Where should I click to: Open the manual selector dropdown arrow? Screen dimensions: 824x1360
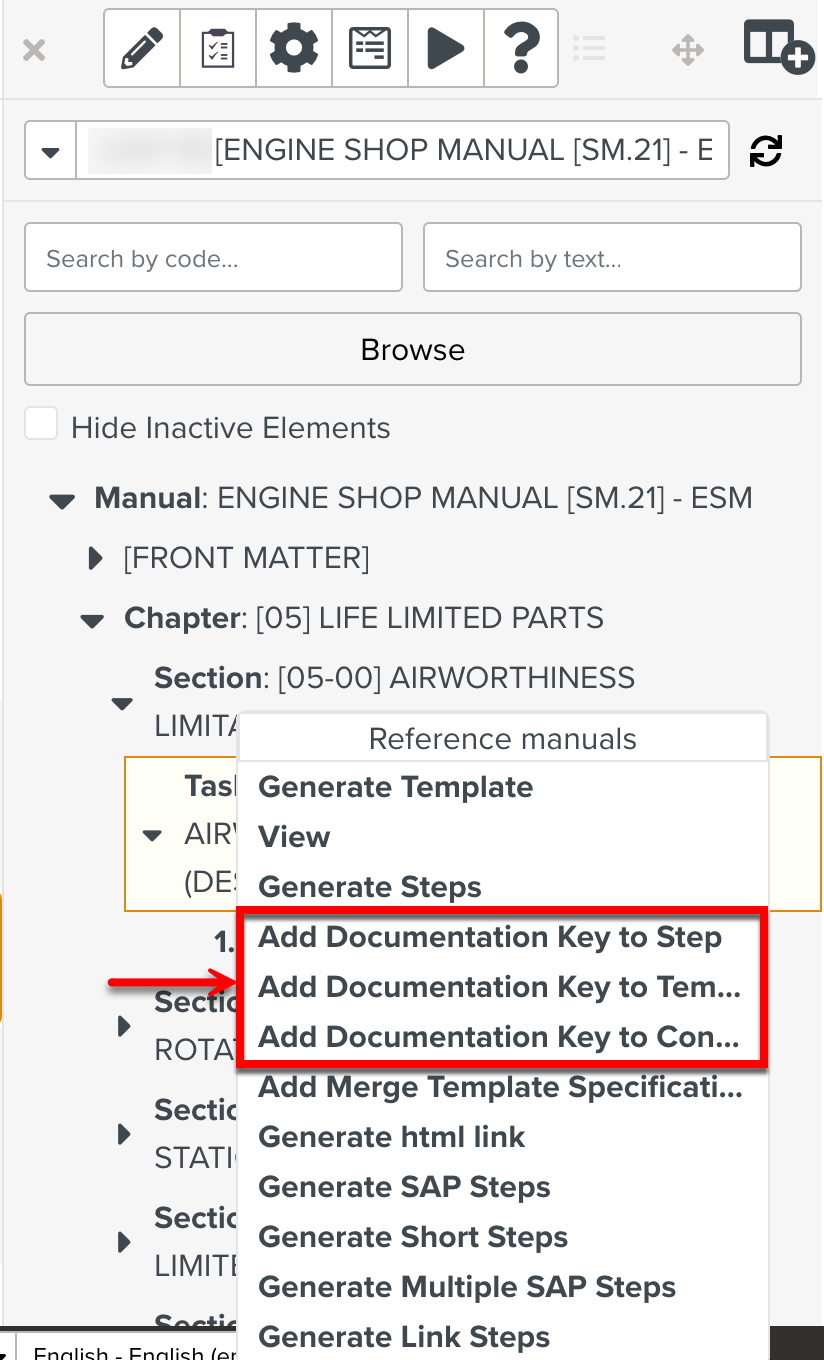click(x=50, y=150)
